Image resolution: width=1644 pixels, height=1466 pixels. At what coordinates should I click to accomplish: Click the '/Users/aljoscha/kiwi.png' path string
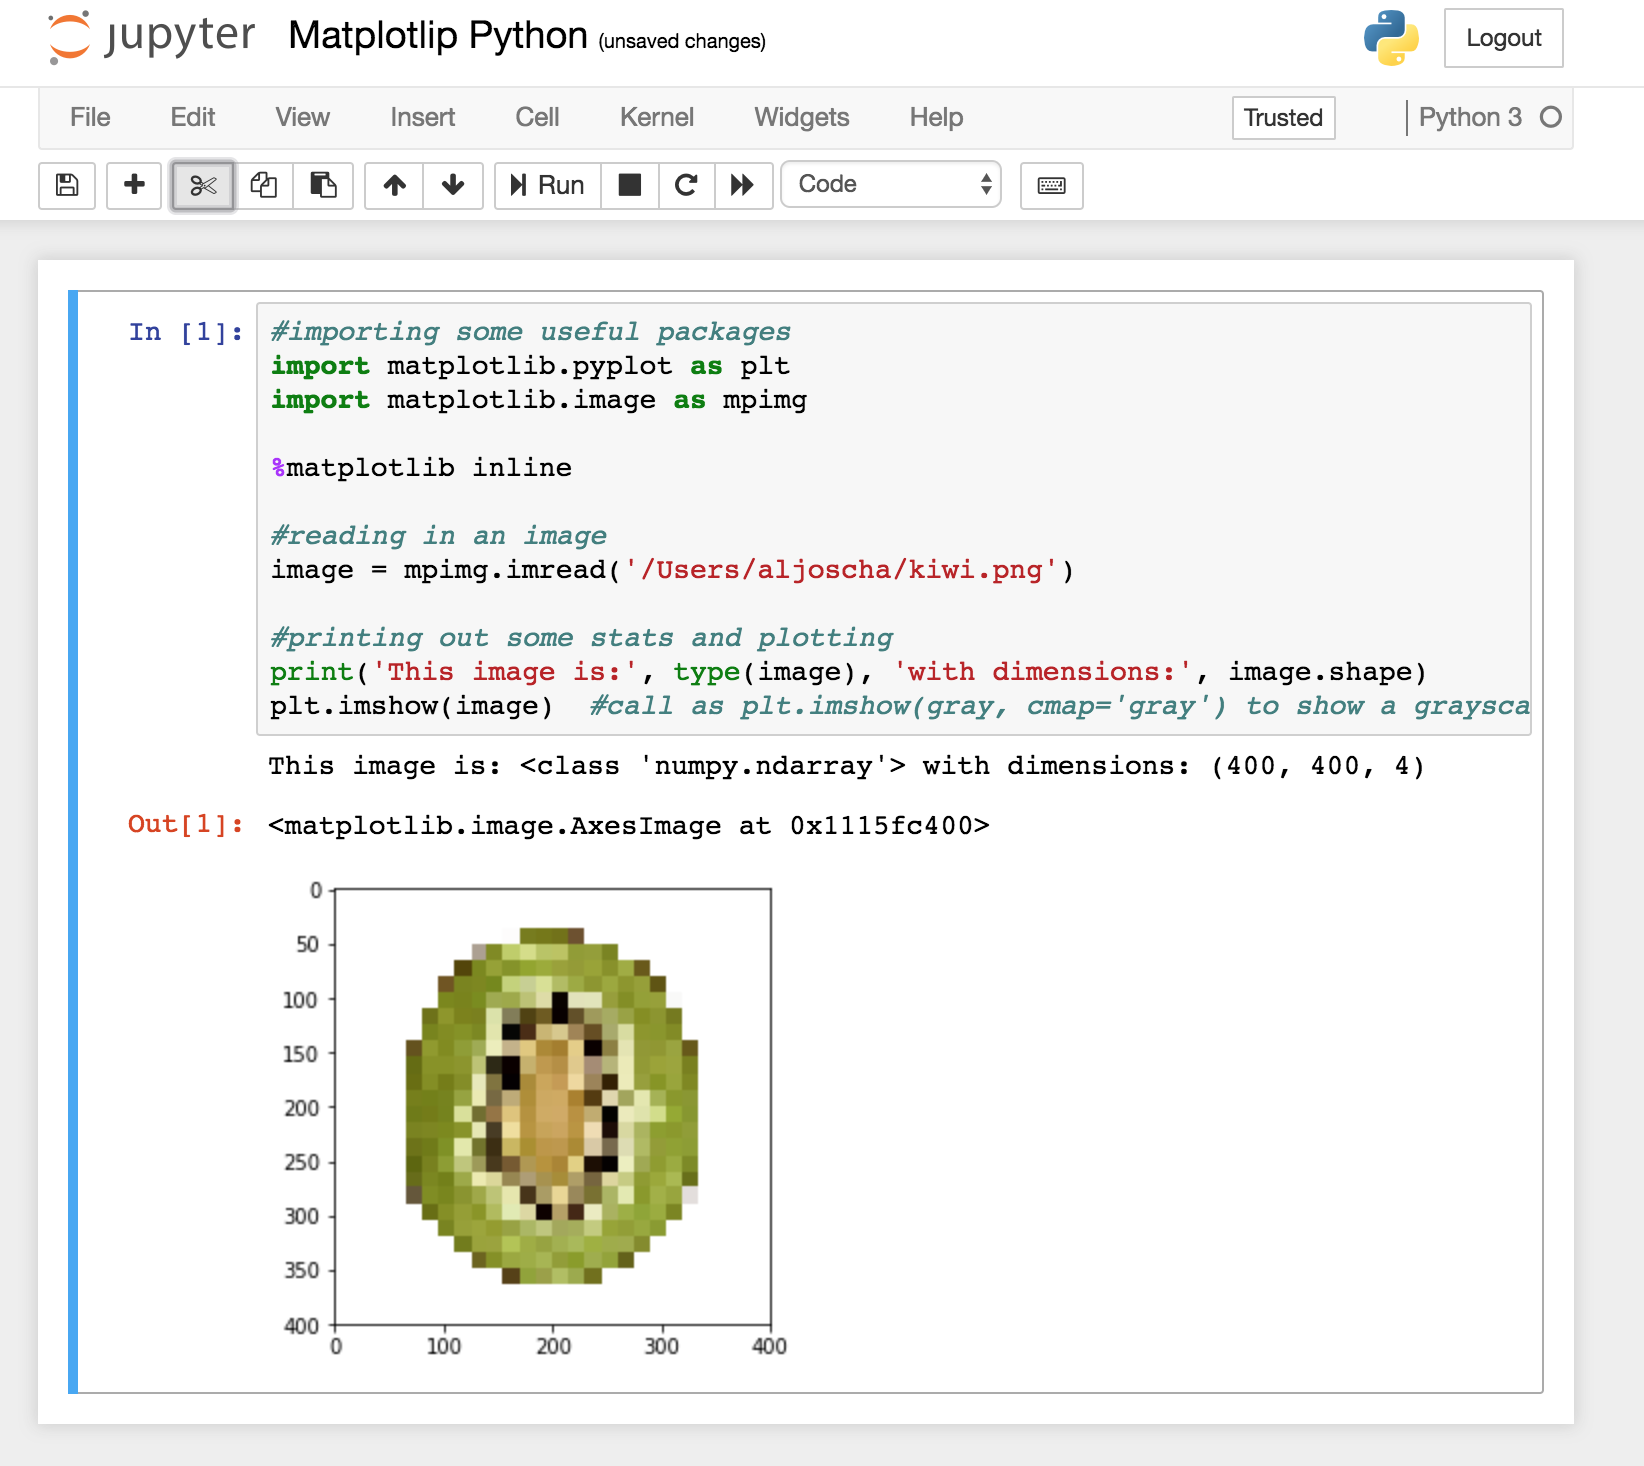pos(842,570)
